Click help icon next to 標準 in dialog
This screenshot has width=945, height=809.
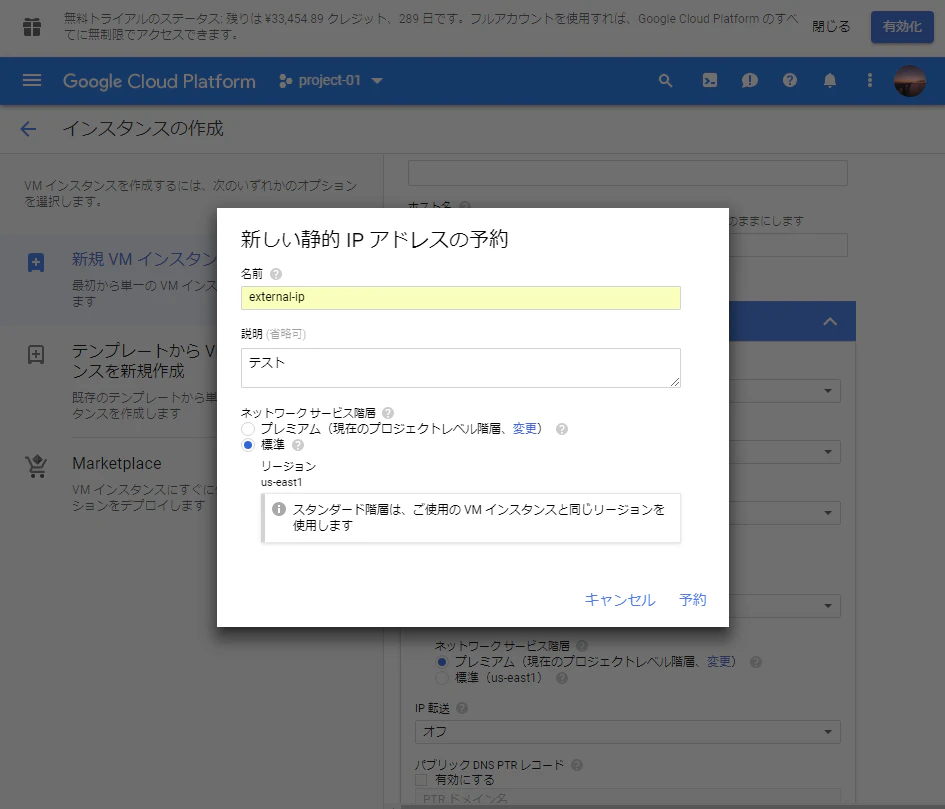pyautogui.click(x=298, y=445)
